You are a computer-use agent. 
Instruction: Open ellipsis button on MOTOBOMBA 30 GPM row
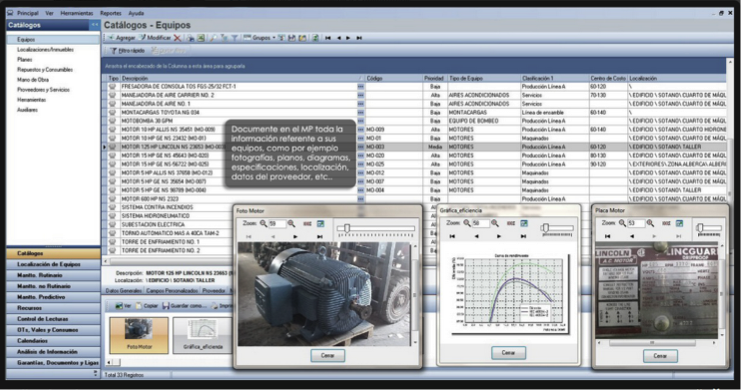[x=361, y=121]
